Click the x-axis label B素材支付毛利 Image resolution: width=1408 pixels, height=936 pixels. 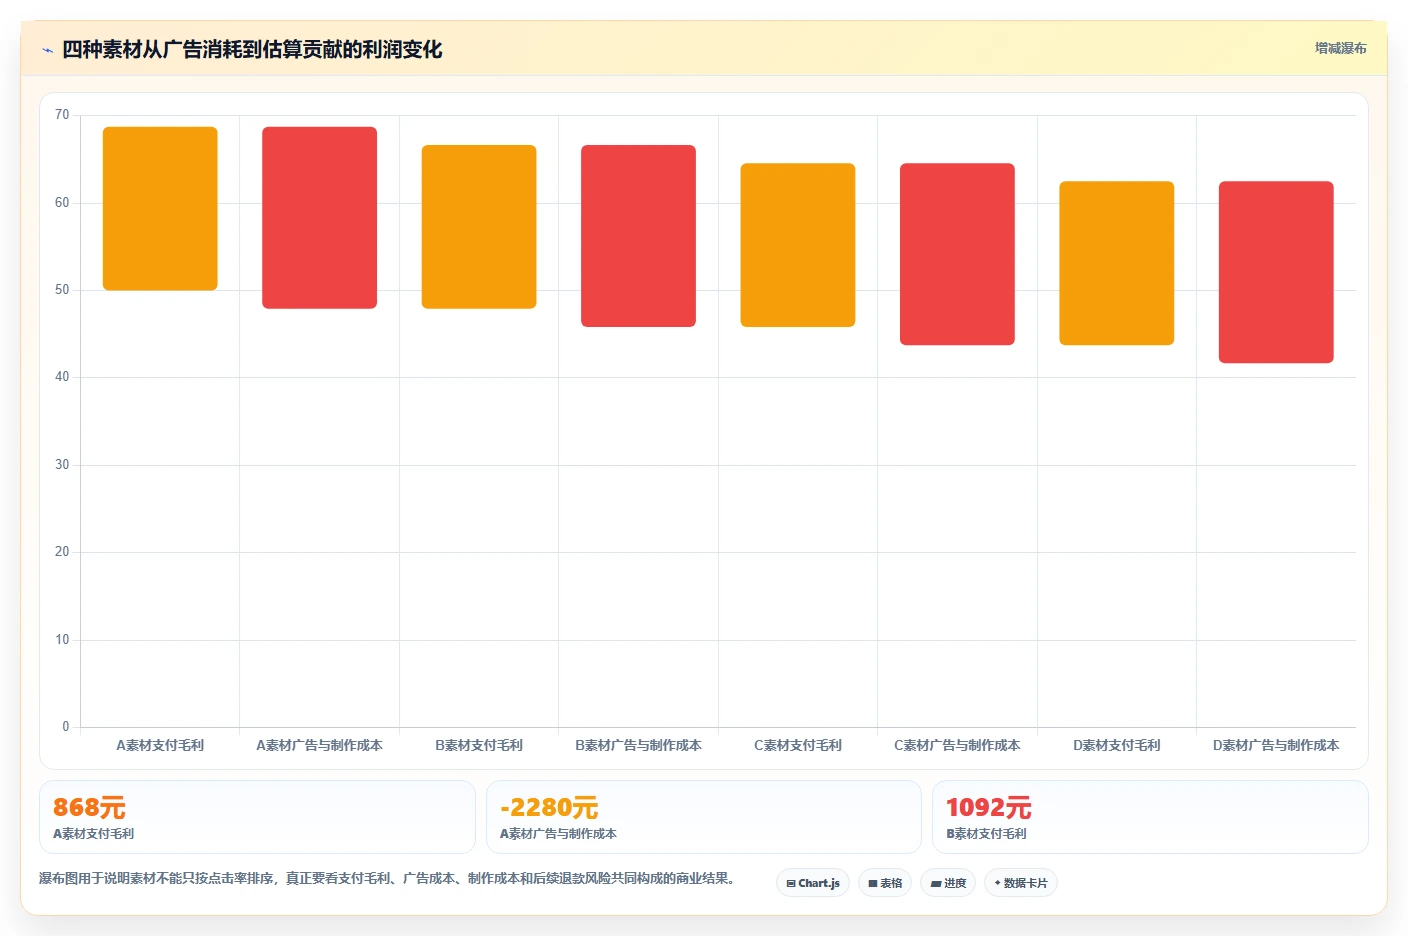479,745
